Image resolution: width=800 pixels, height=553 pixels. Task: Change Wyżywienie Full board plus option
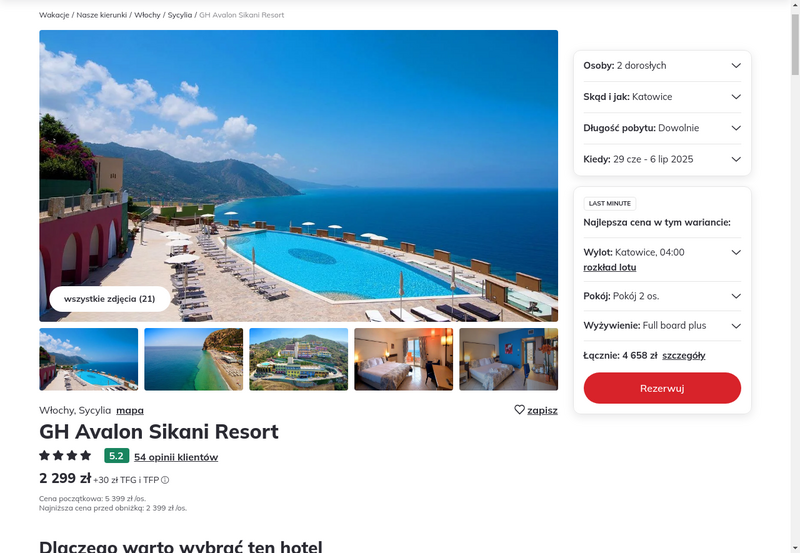click(x=662, y=326)
